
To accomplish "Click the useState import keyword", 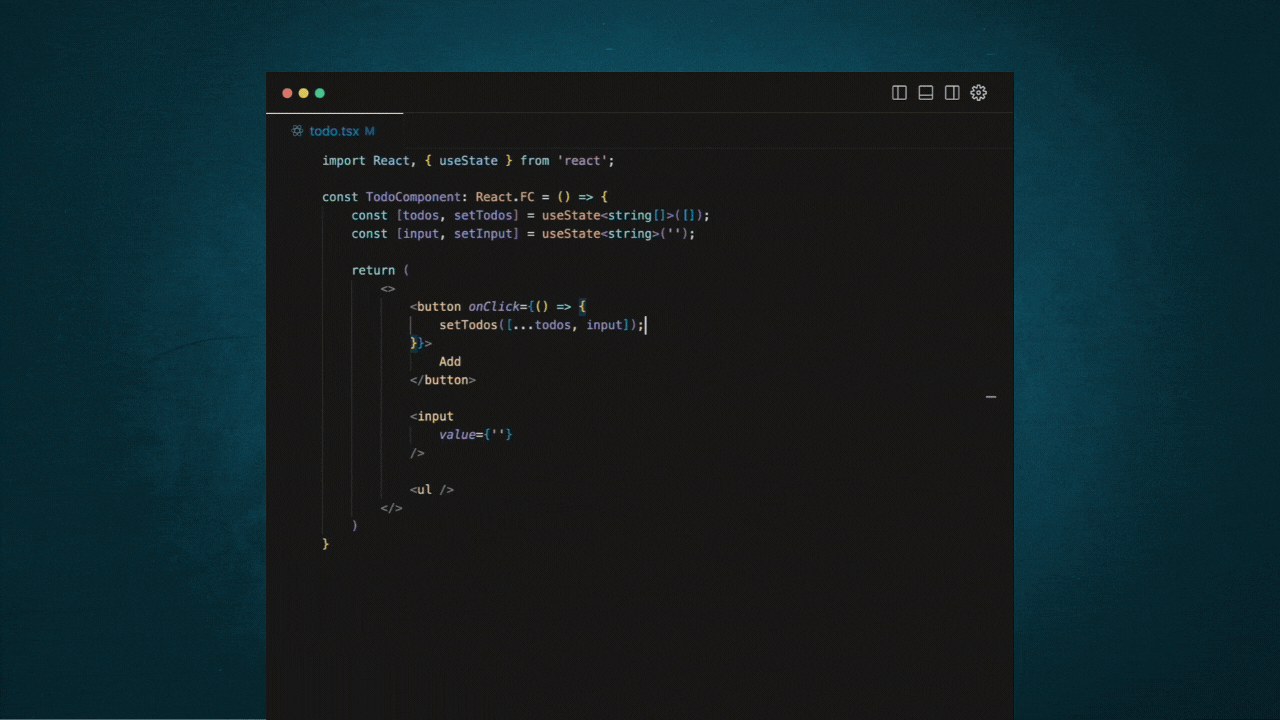I will pos(467,160).
